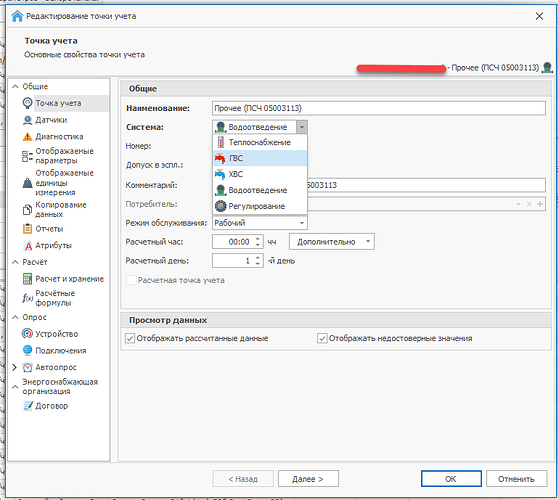Open the Устройство device icon
The width and height of the screenshot is (558, 500).
pyautogui.click(x=27, y=334)
